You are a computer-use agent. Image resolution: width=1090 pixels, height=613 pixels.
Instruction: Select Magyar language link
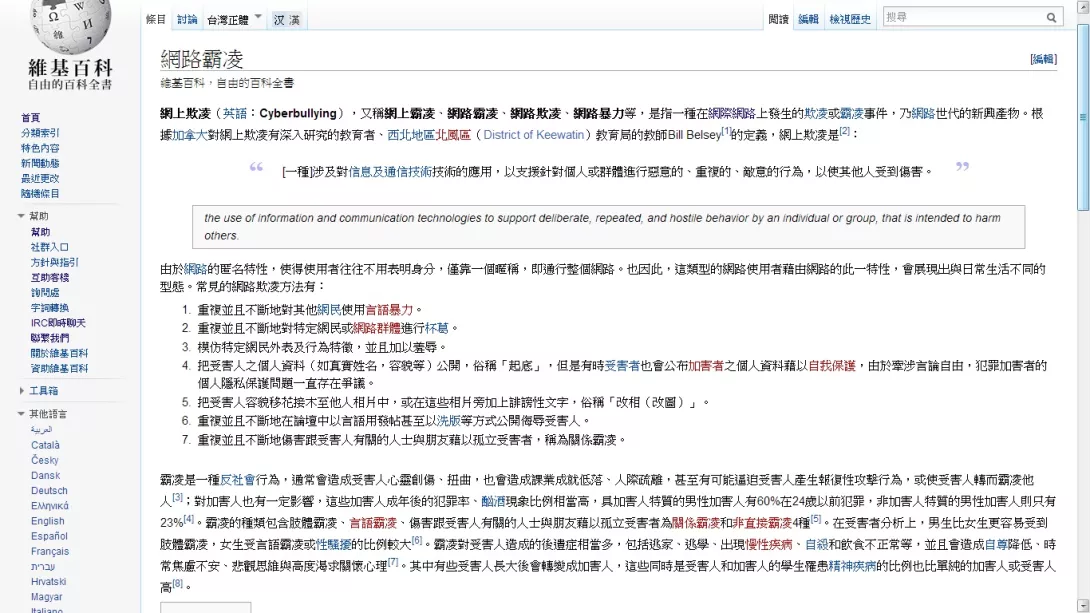click(47, 597)
